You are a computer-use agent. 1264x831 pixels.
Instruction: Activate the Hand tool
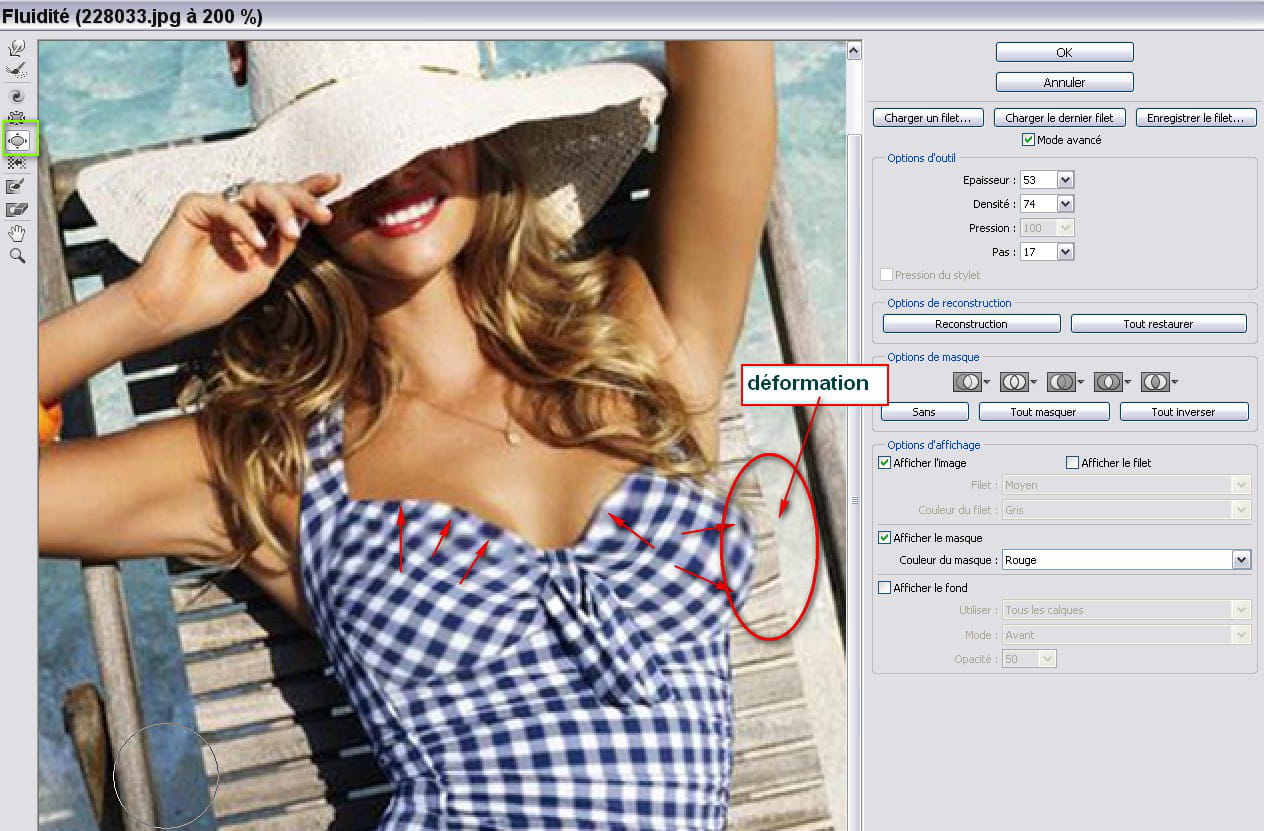pyautogui.click(x=17, y=233)
